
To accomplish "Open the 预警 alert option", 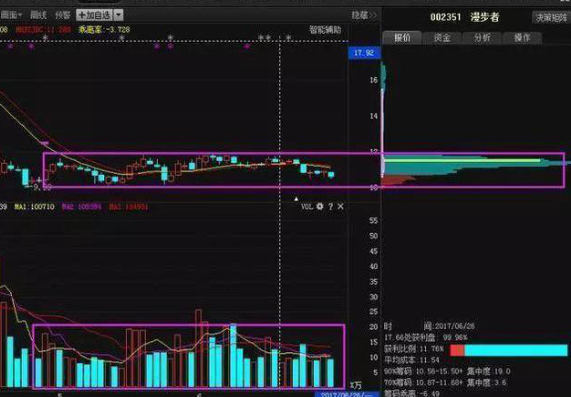I will (x=63, y=15).
